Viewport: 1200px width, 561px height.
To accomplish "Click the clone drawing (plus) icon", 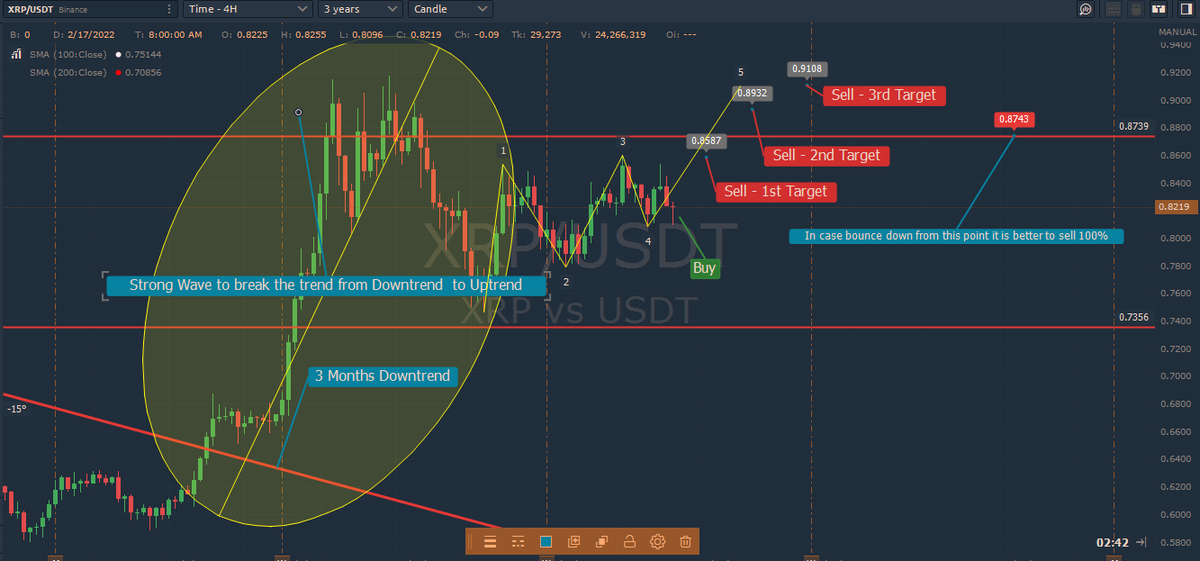I will [574, 542].
